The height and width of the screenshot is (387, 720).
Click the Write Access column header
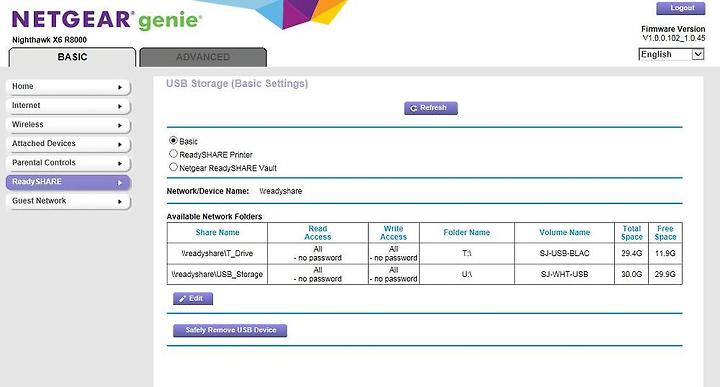[x=394, y=233]
